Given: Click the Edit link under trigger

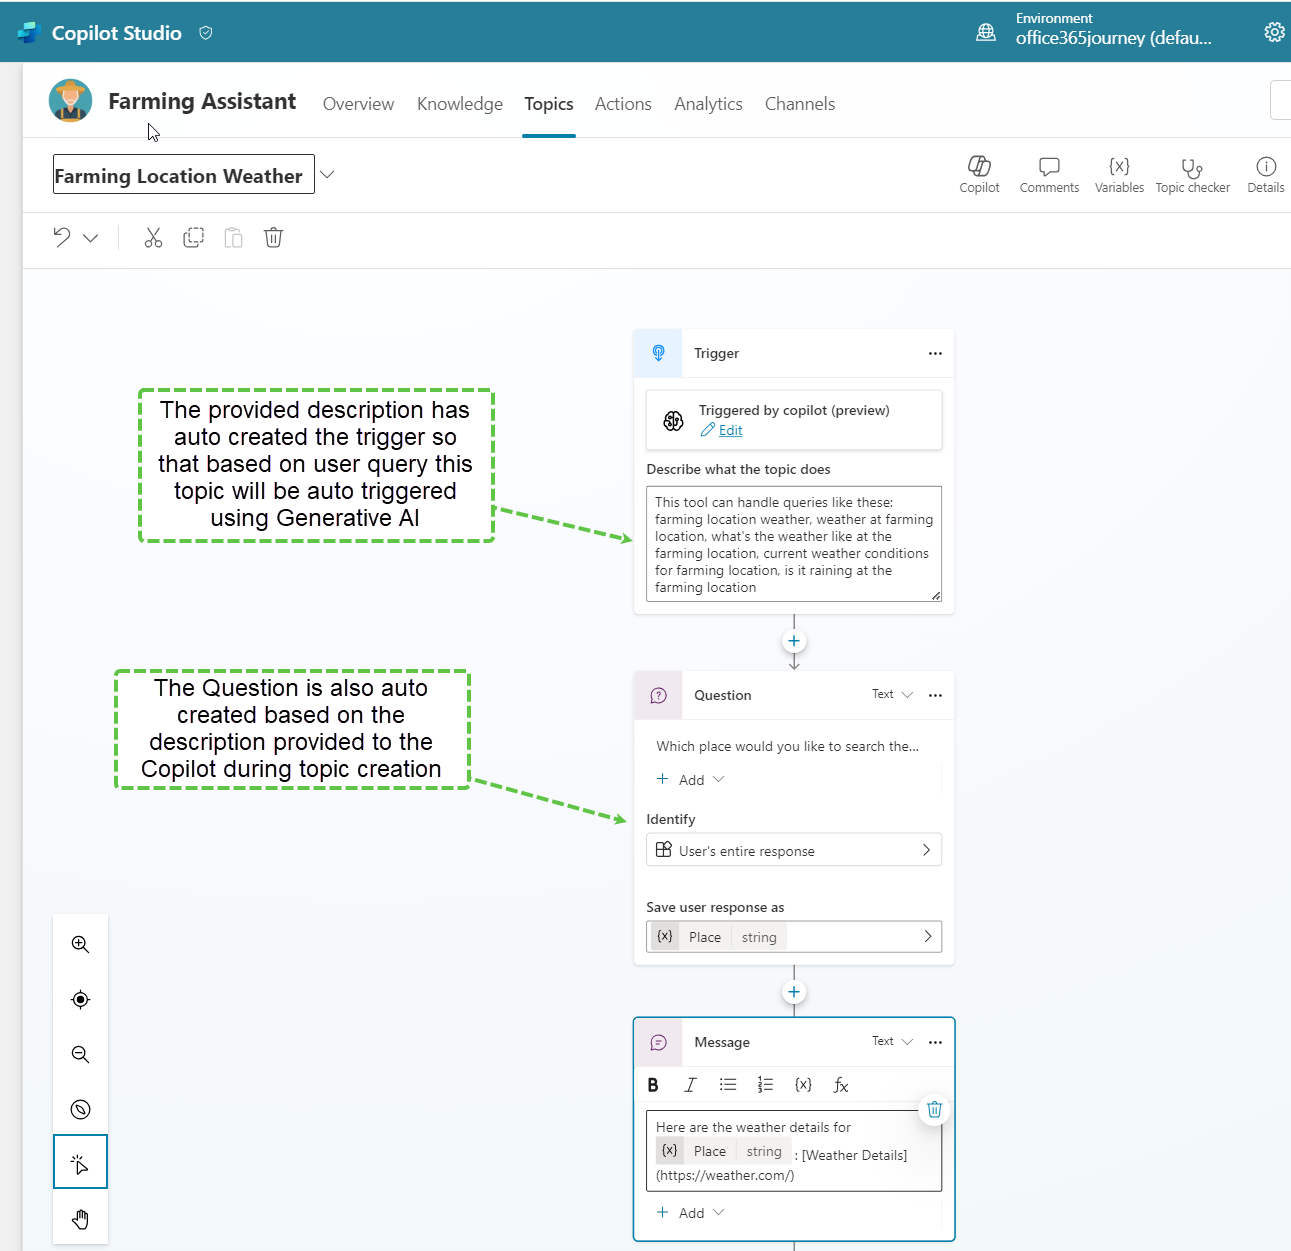Looking at the screenshot, I should (730, 430).
